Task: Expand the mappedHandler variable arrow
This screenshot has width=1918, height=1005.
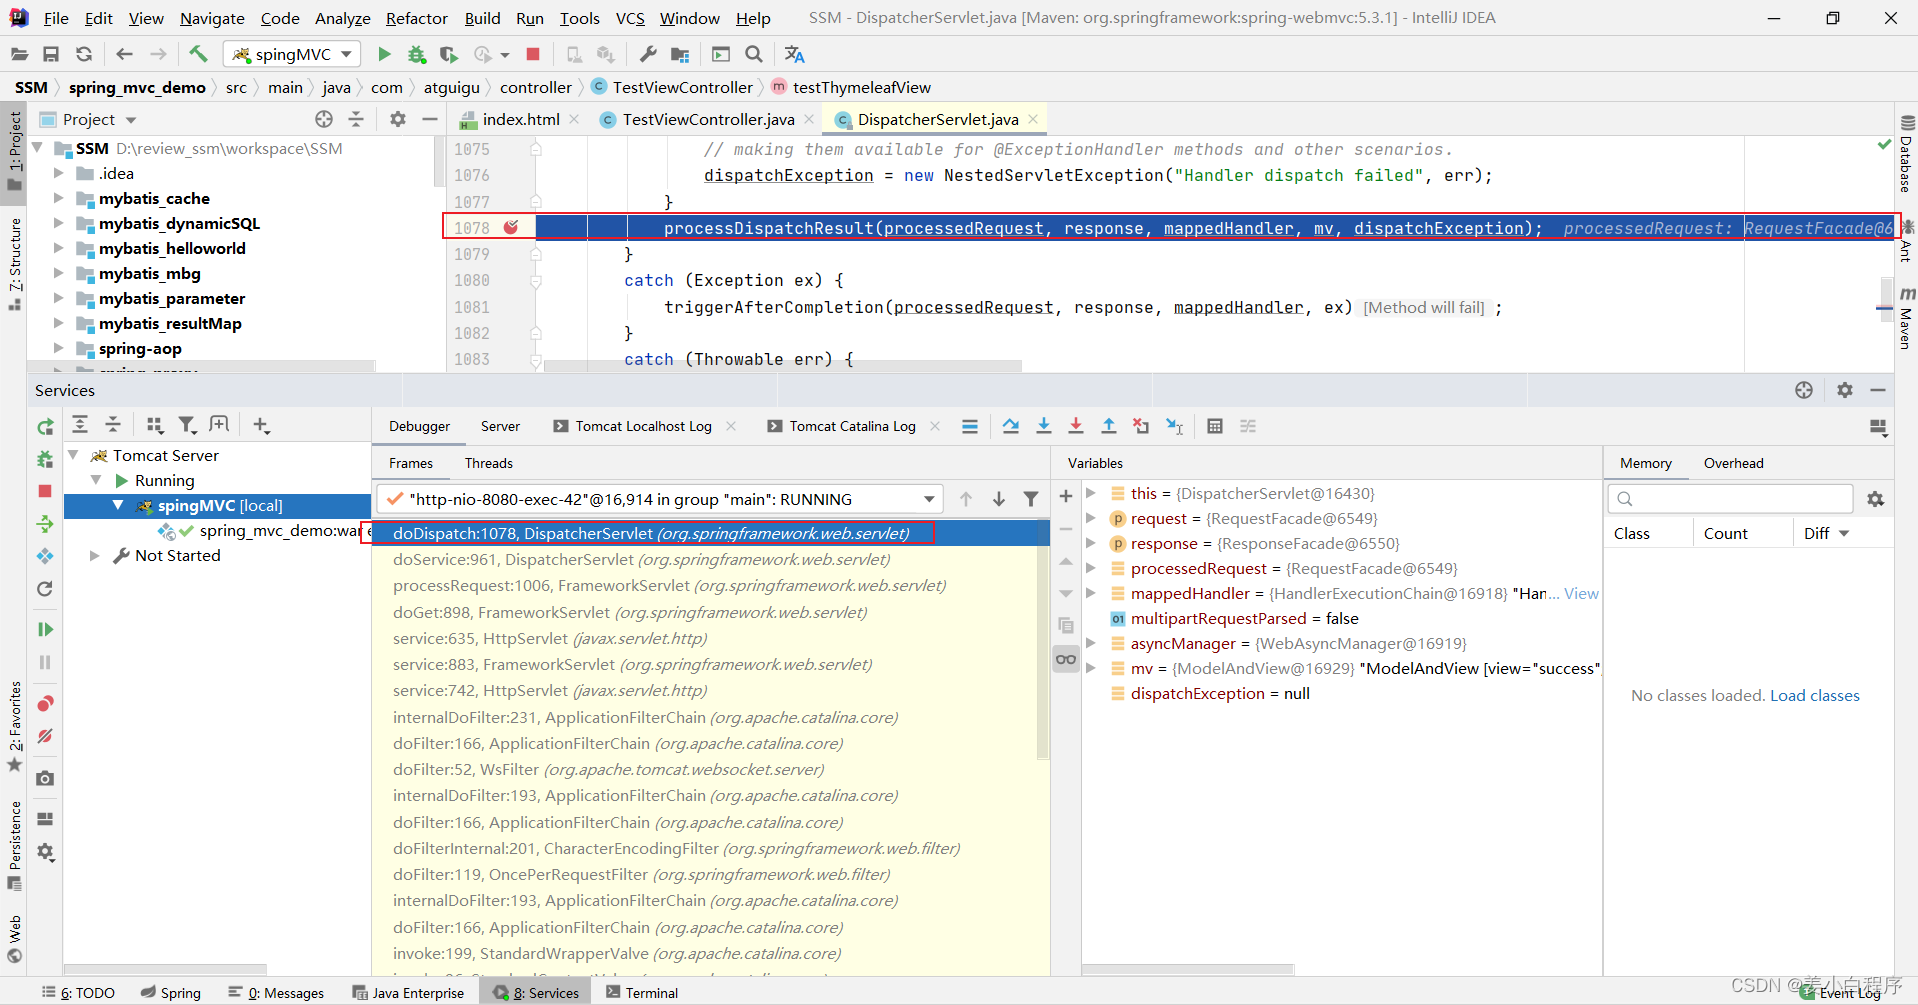Action: (x=1091, y=593)
